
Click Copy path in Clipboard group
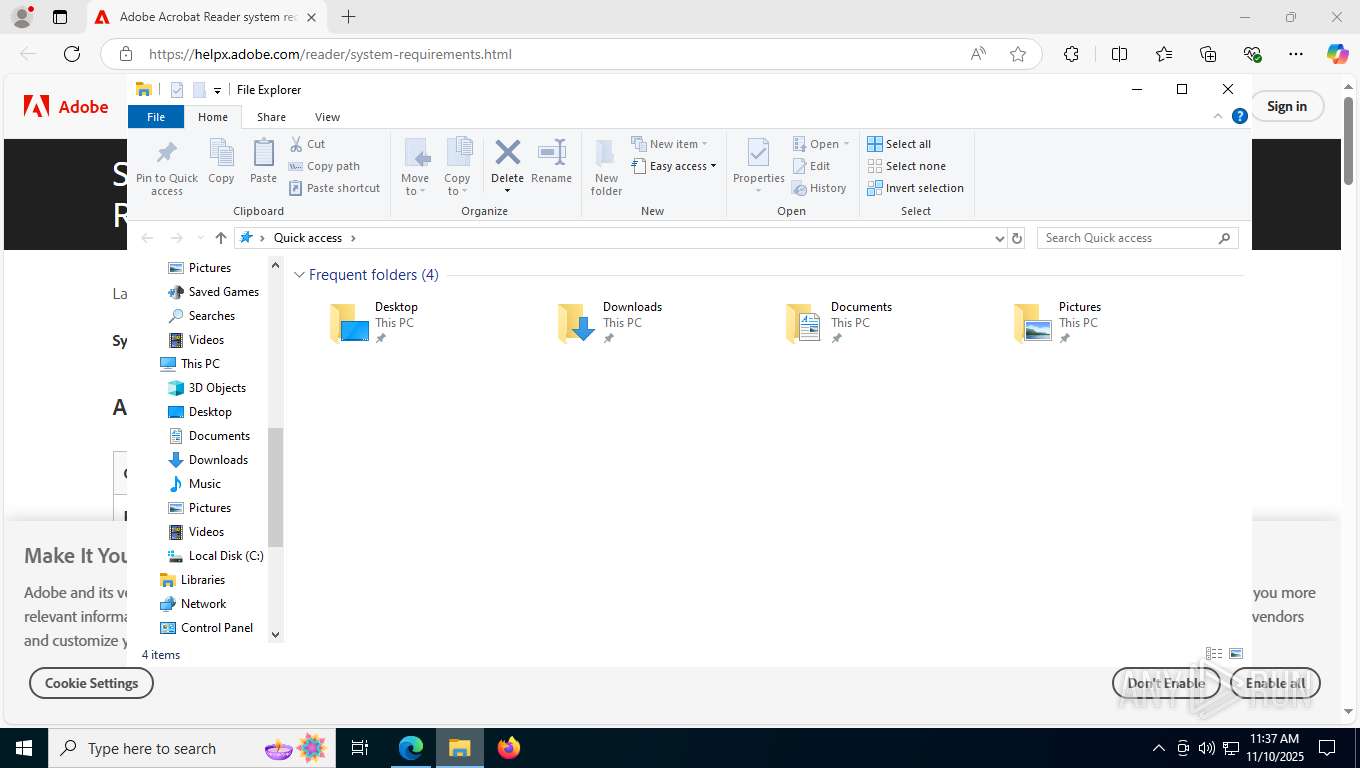[324, 166]
